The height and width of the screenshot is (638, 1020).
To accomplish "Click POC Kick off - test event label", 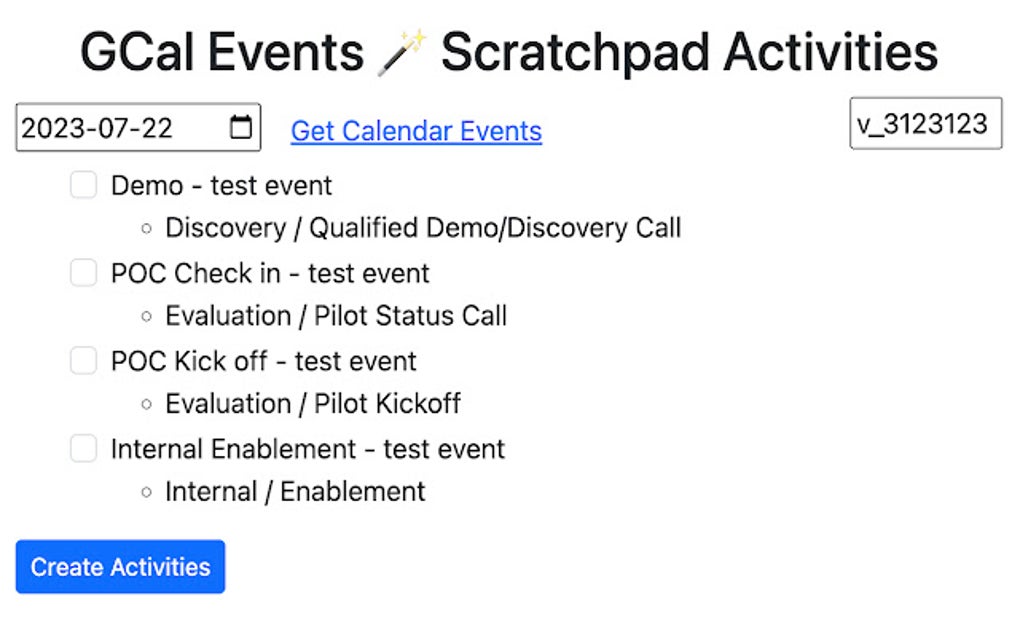I will tap(263, 362).
